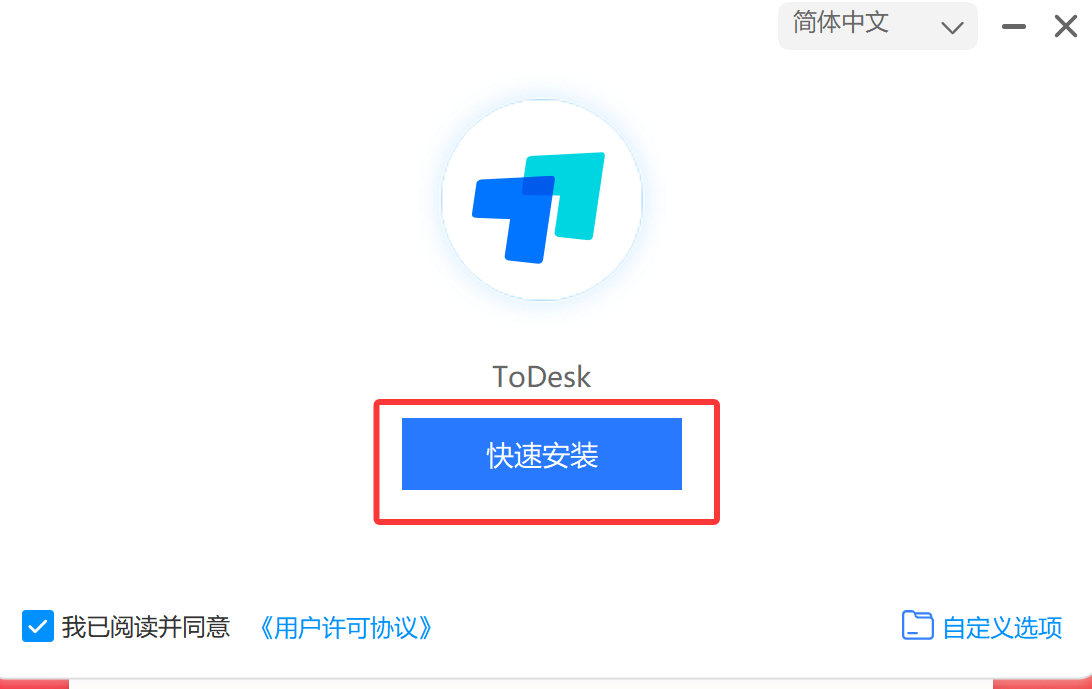Click the folder icon beside 自定义选项
This screenshot has height=689, width=1092.
[x=917, y=626]
